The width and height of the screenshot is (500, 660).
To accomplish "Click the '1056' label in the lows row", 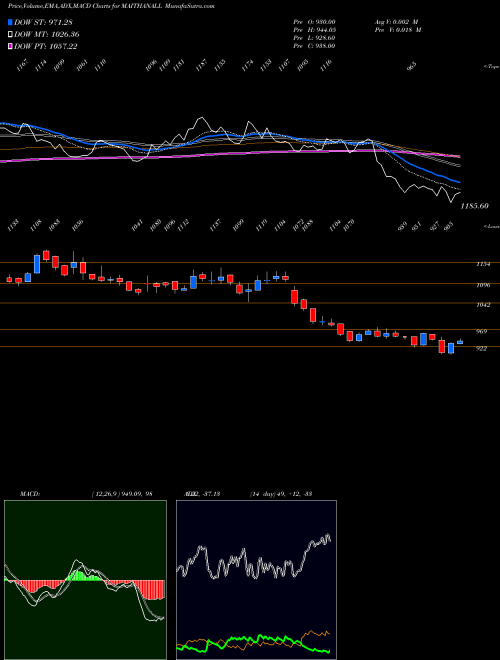I will (77, 226).
